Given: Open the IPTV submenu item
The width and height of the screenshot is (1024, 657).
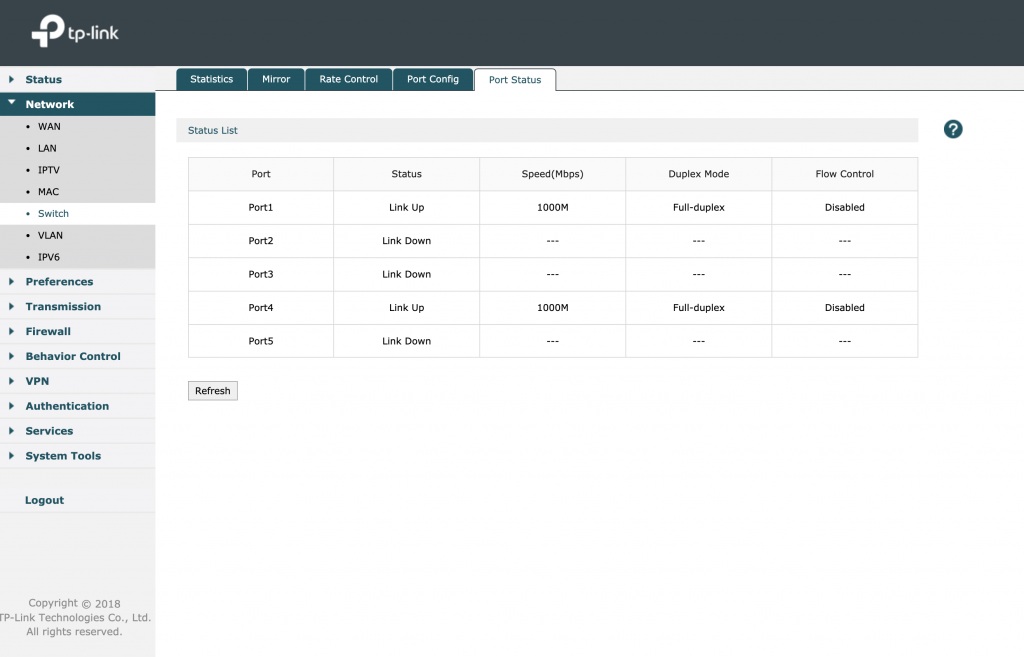Looking at the screenshot, I should pyautogui.click(x=49, y=170).
